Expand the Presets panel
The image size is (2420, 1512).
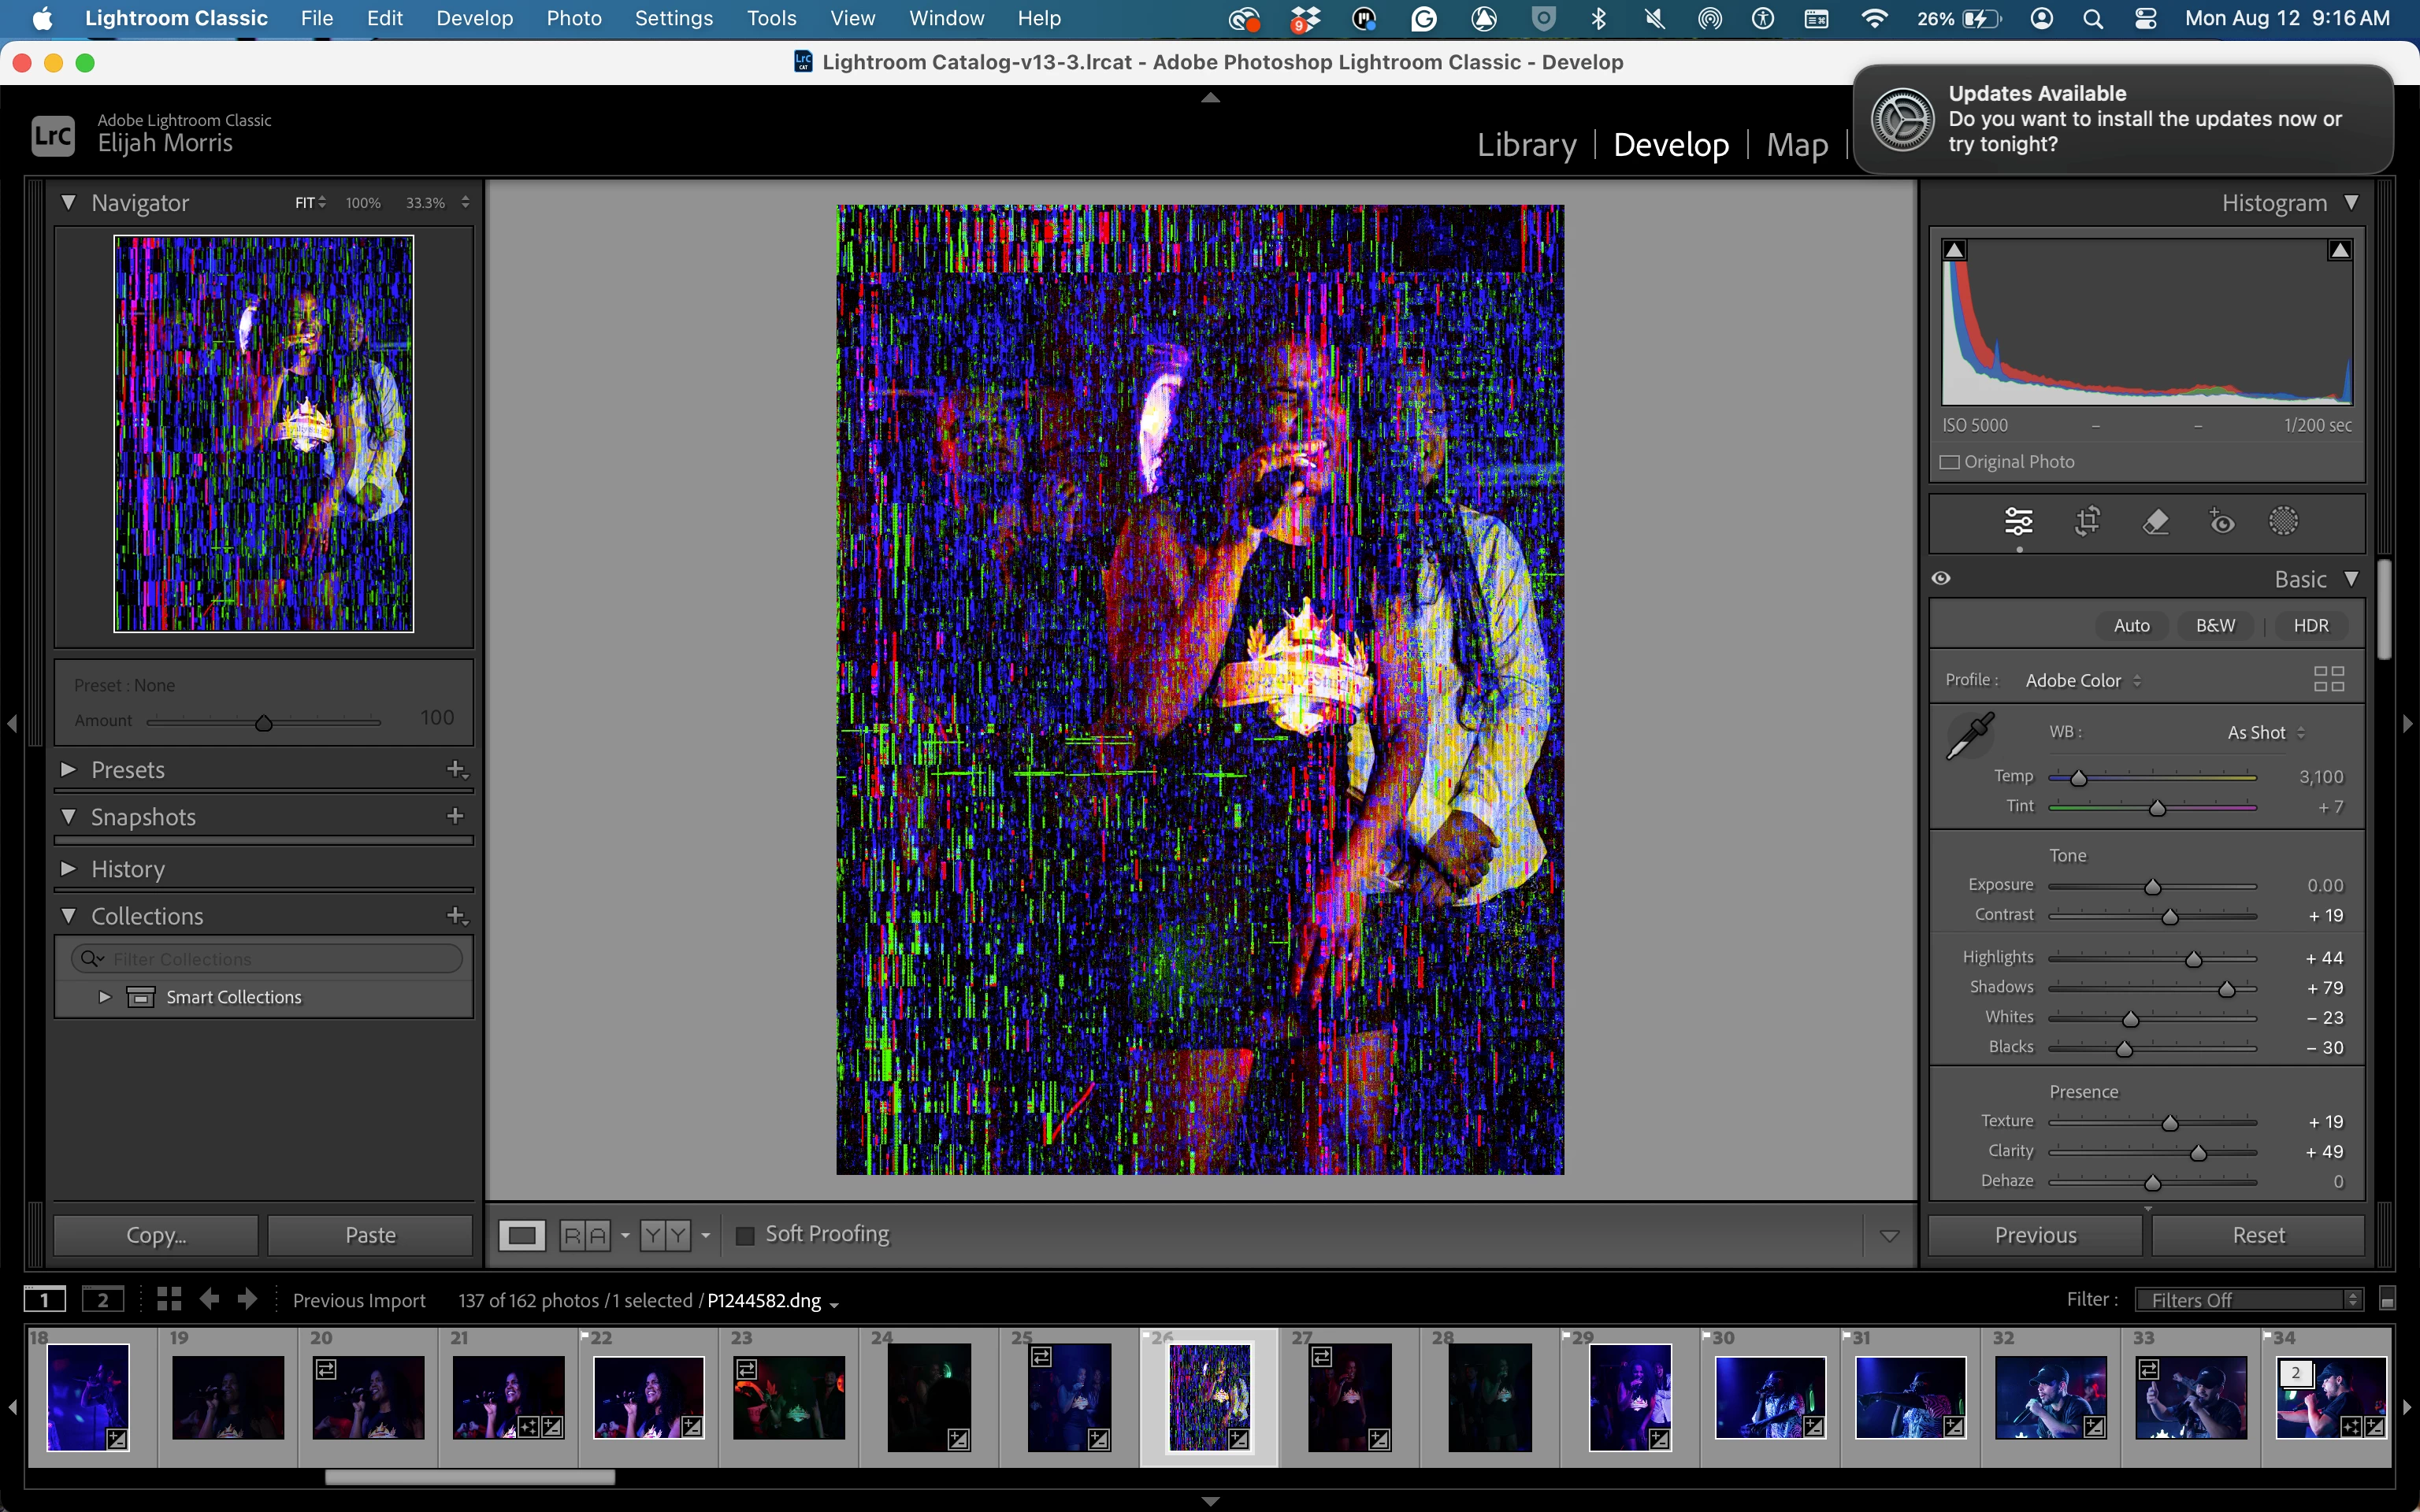[x=69, y=769]
